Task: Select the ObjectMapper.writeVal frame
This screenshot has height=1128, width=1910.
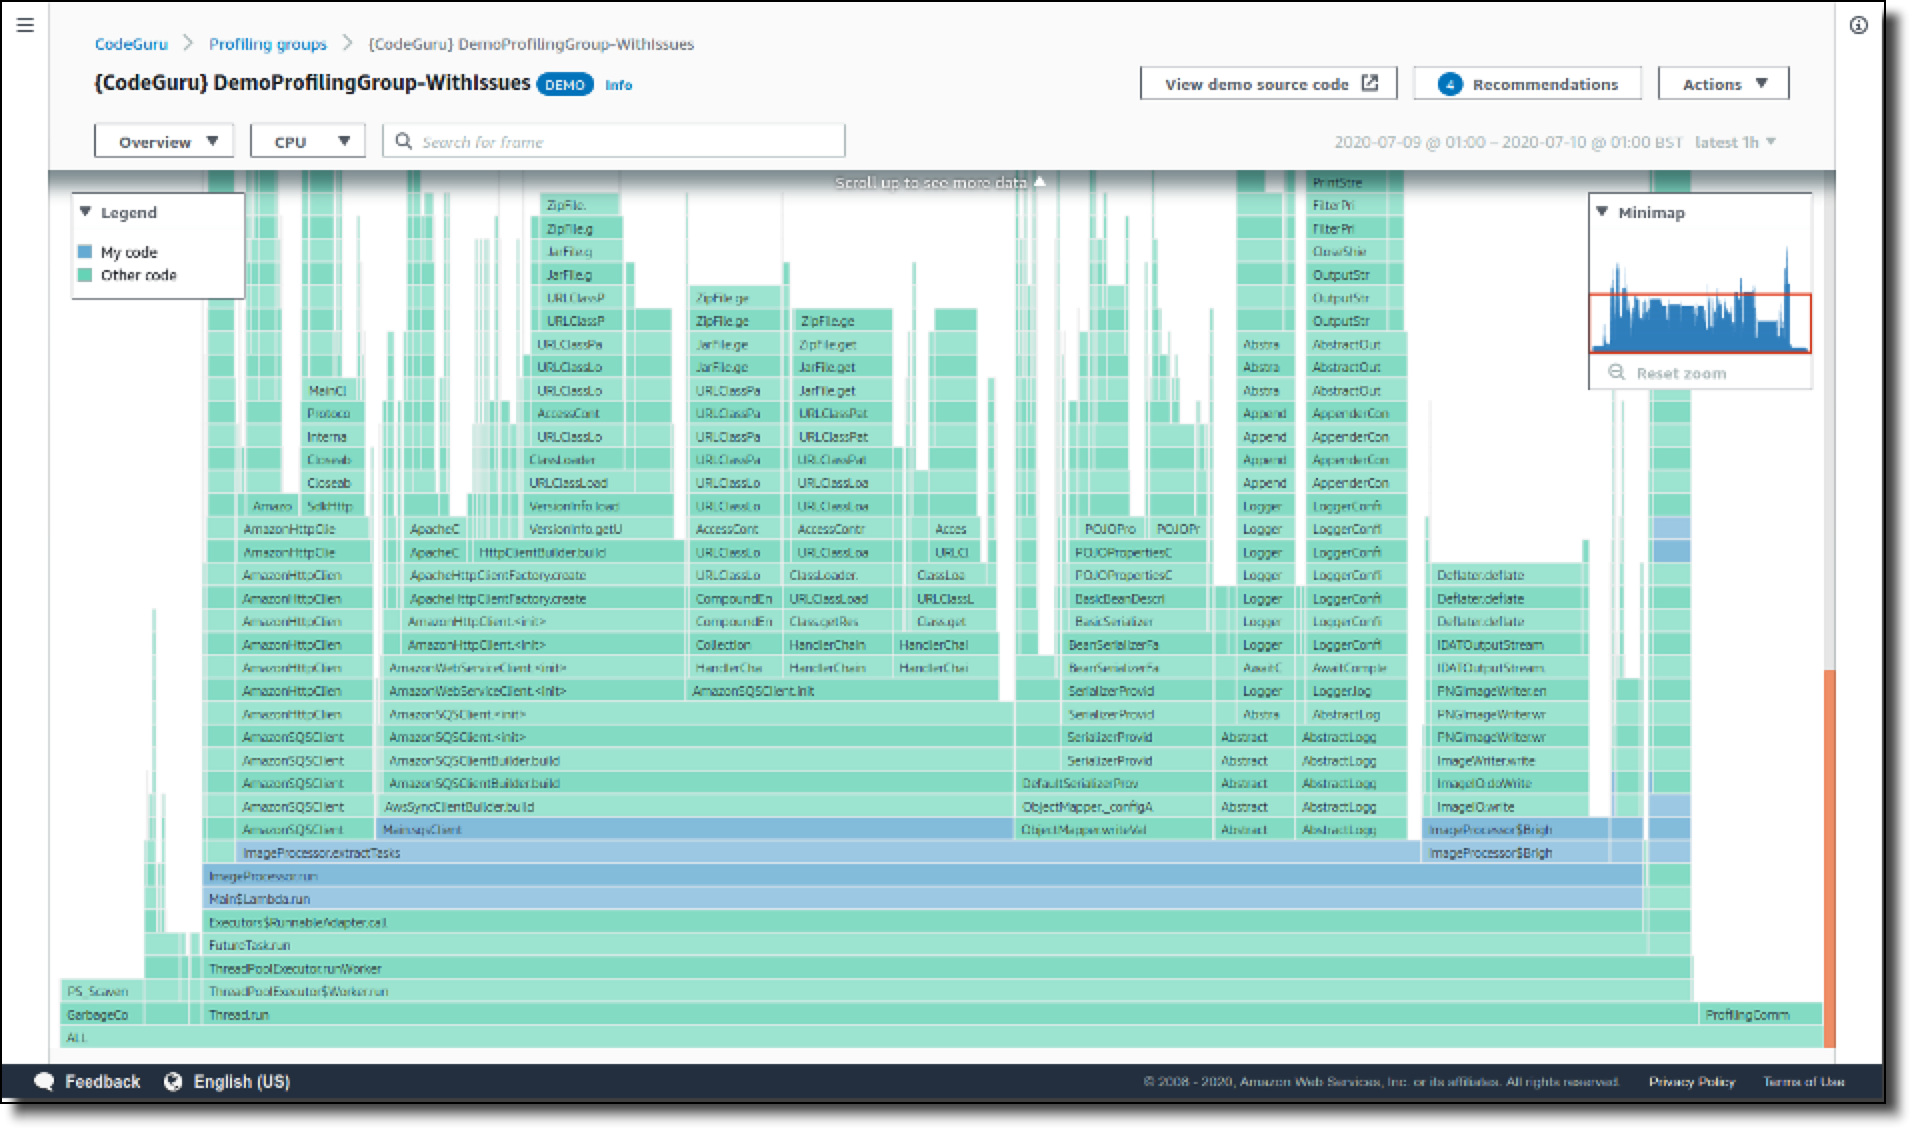Action: coord(1114,830)
